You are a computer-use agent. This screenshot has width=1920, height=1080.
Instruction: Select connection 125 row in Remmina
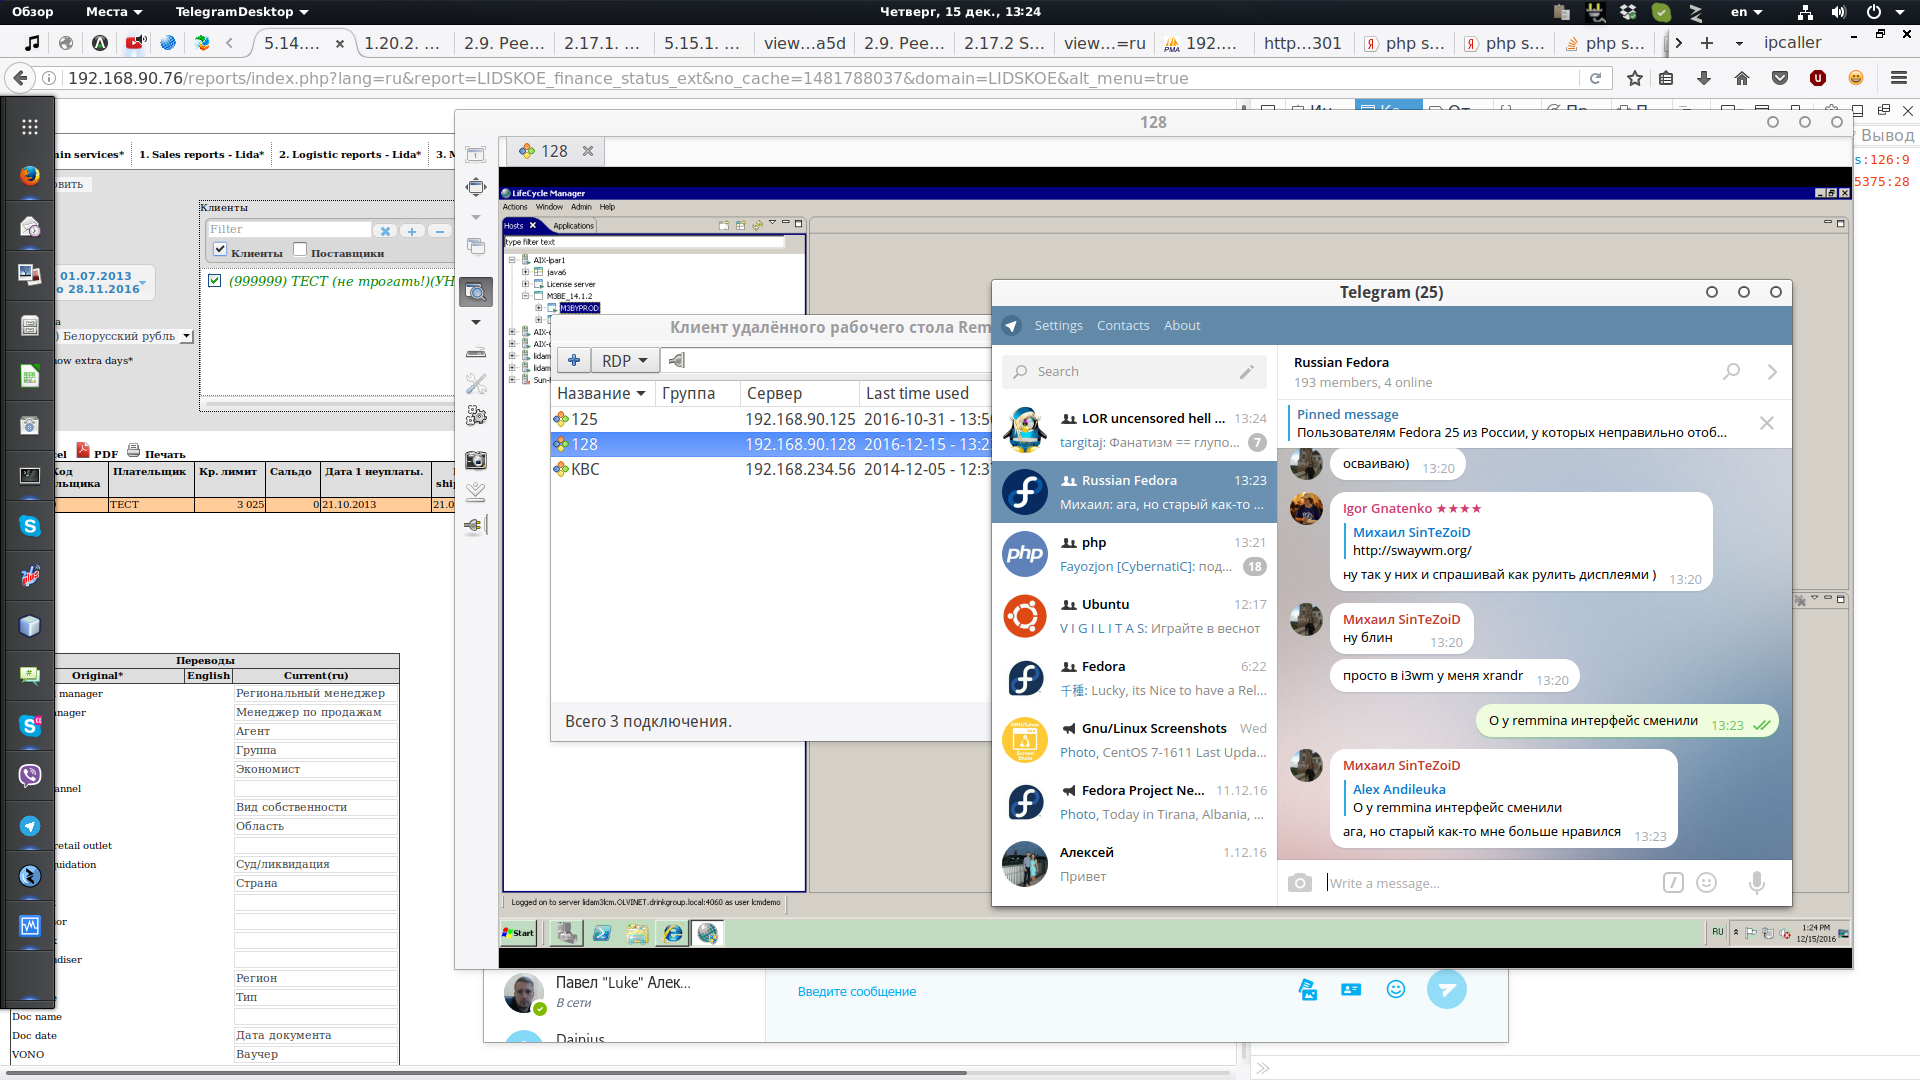point(770,420)
